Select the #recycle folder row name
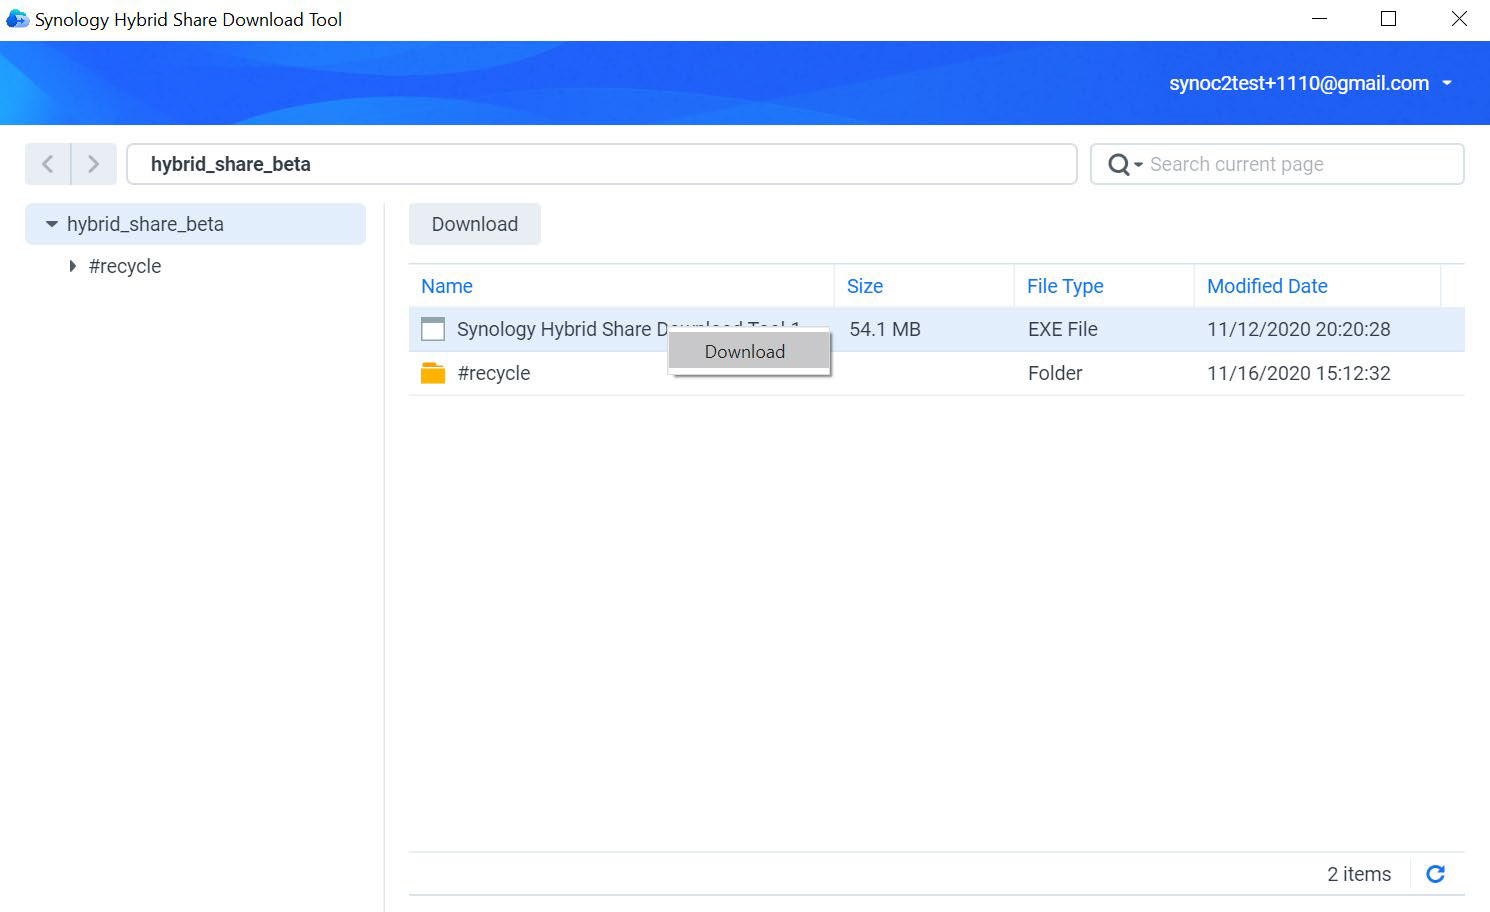 coord(494,373)
